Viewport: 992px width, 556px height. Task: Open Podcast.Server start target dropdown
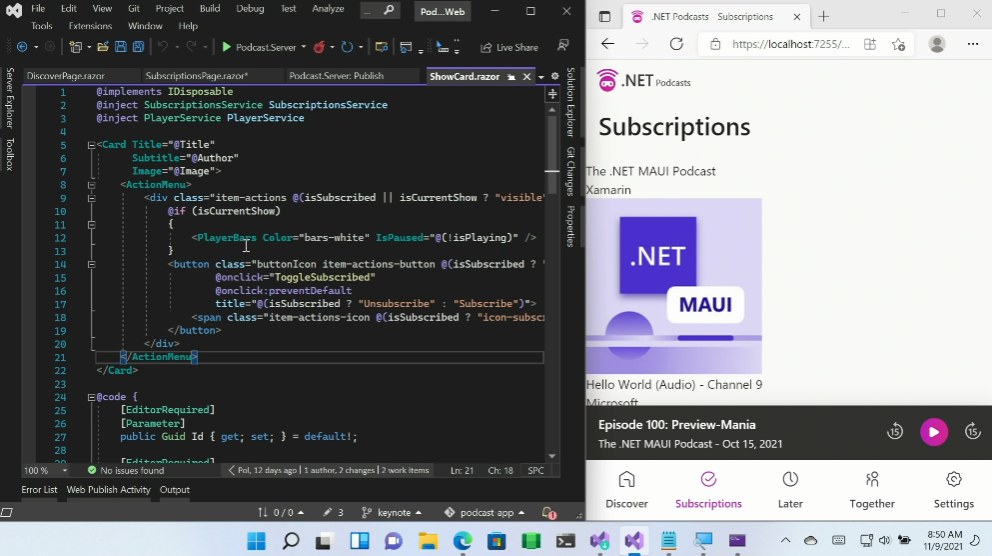pos(304,47)
